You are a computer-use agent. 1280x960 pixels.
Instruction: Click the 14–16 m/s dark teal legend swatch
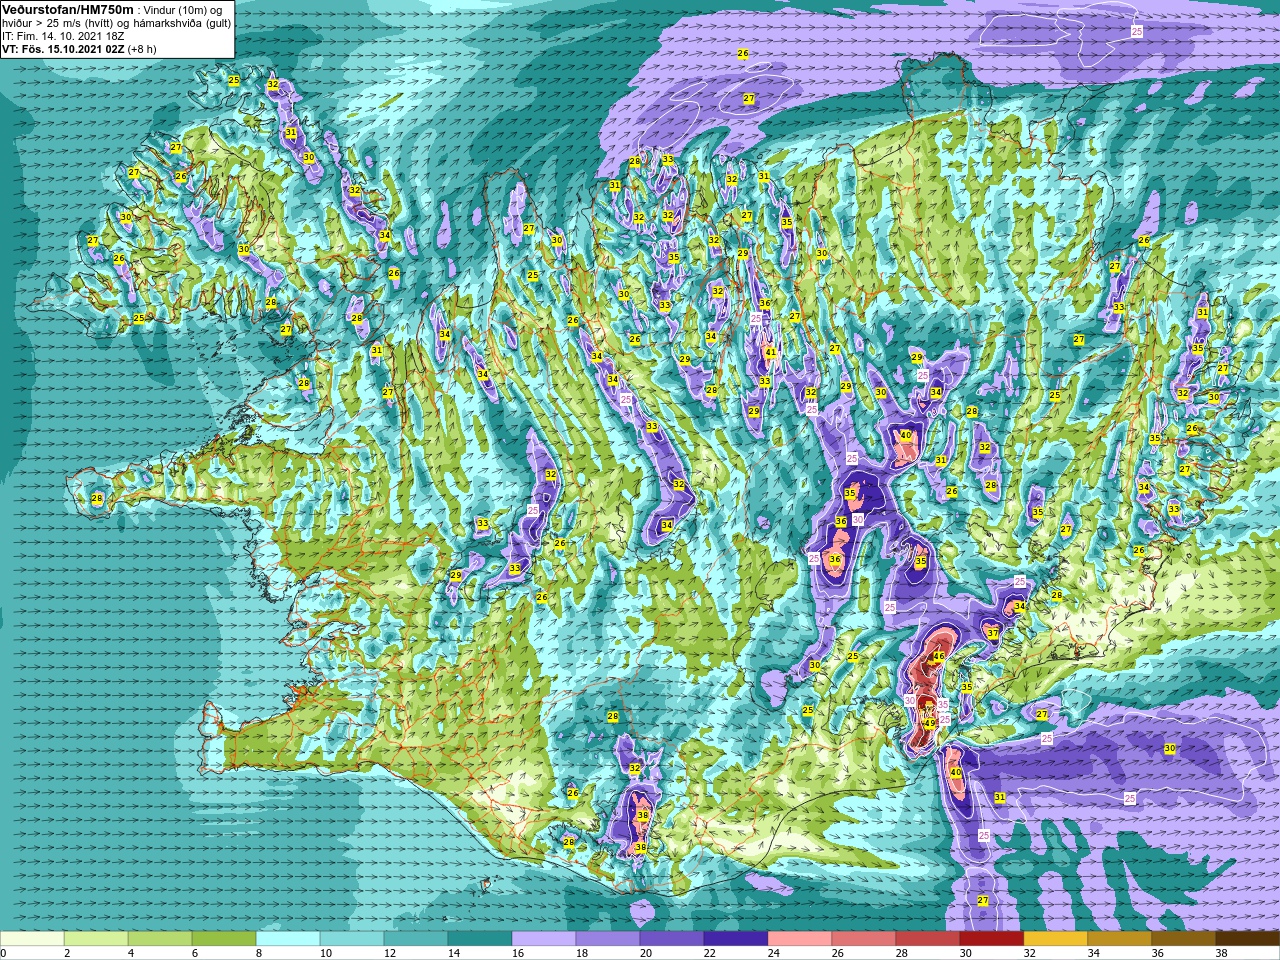pos(480,938)
